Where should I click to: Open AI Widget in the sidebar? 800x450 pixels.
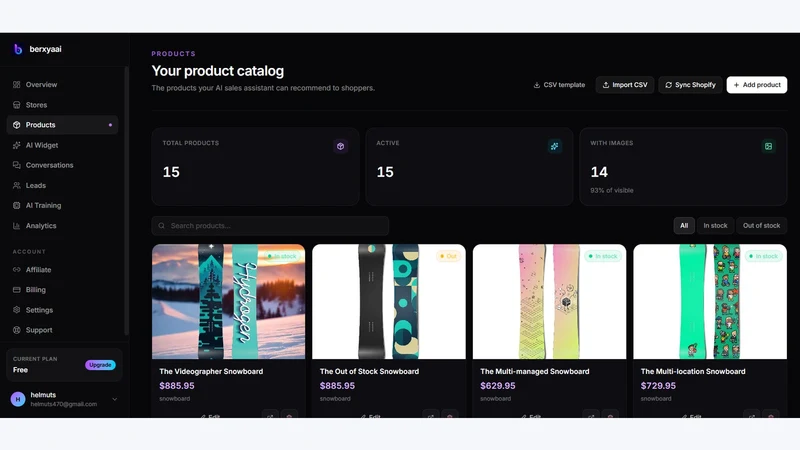click(62, 145)
